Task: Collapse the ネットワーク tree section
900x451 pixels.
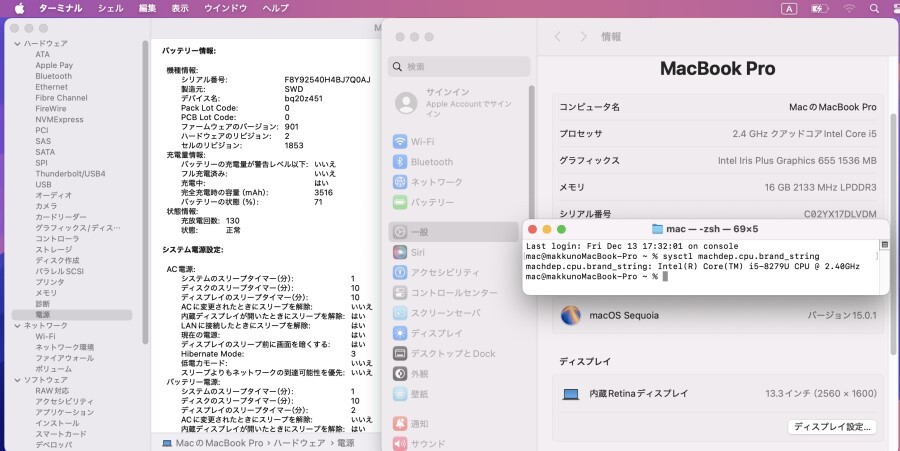Action: tap(17, 326)
